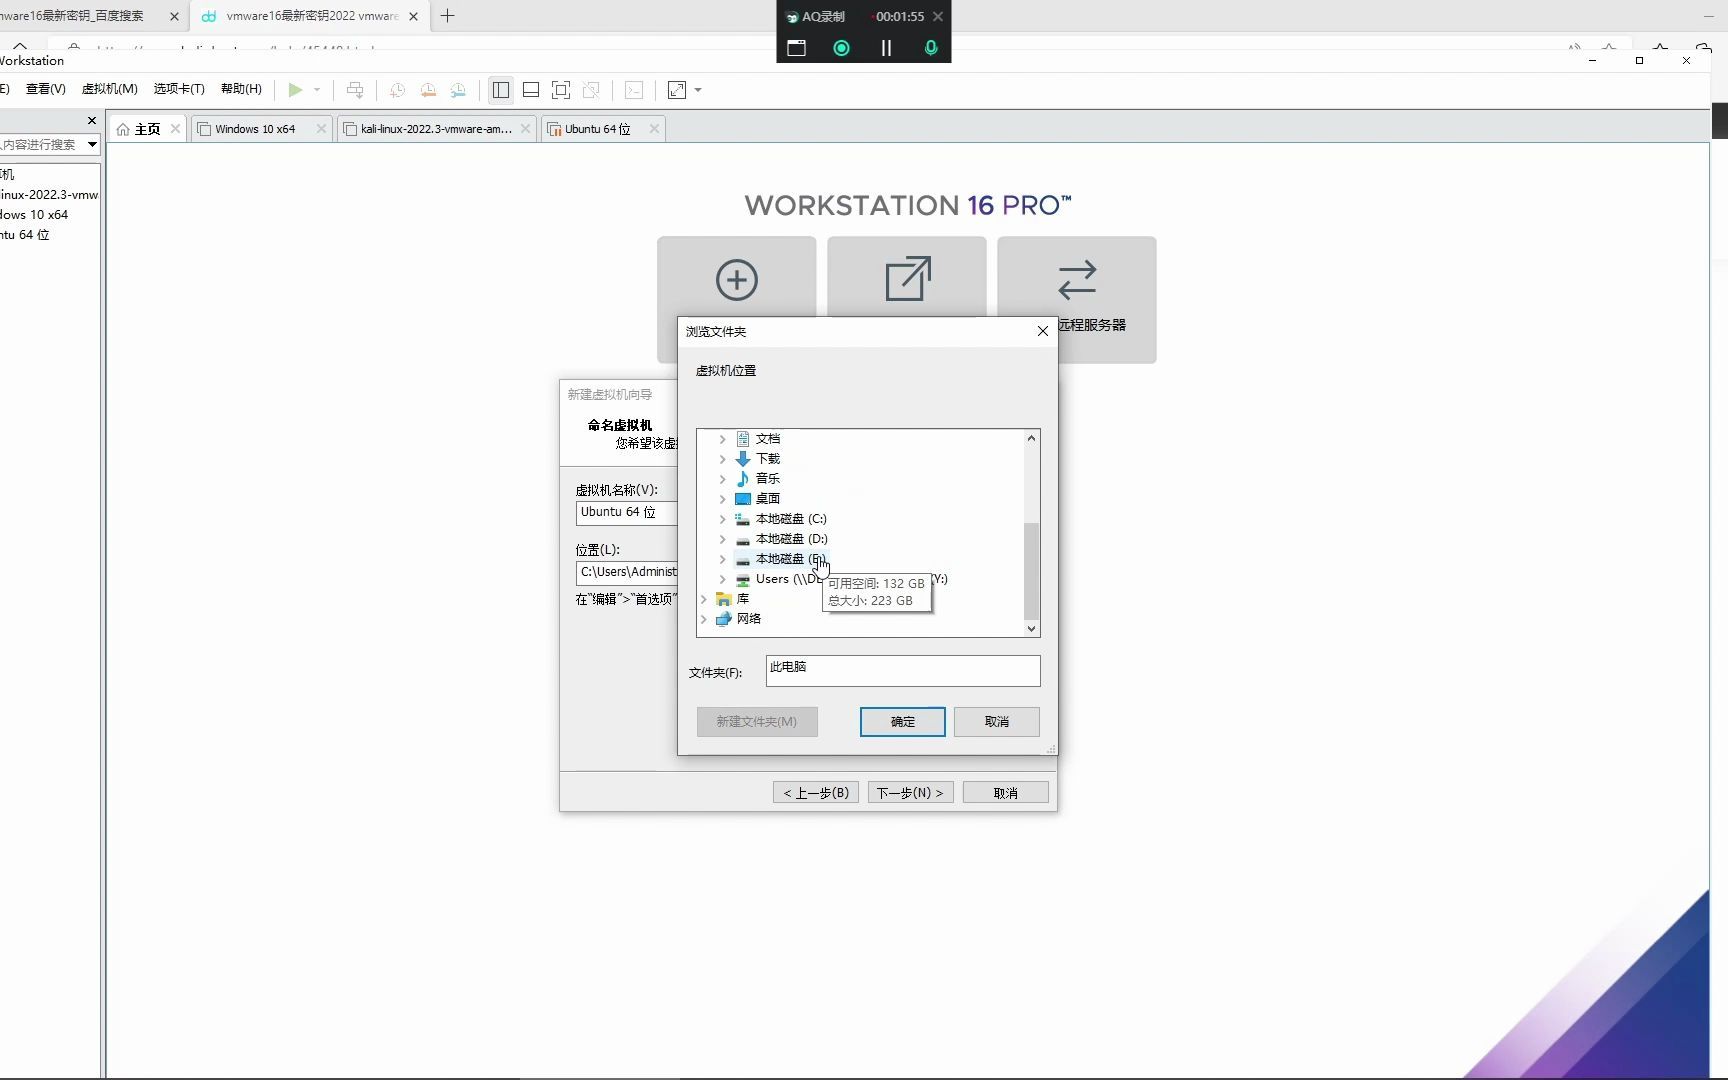This screenshot has width=1728, height=1080.
Task: Close the Windows 10 x64 tab
Action: click(x=321, y=128)
